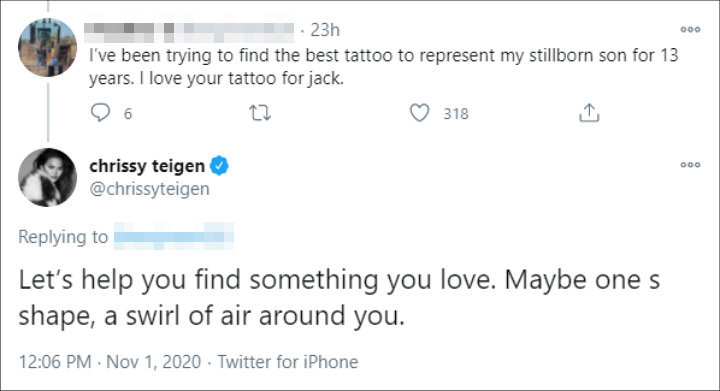The height and width of the screenshot is (391, 720).
Task: Open the 23h timestamp link
Action: coord(325,30)
